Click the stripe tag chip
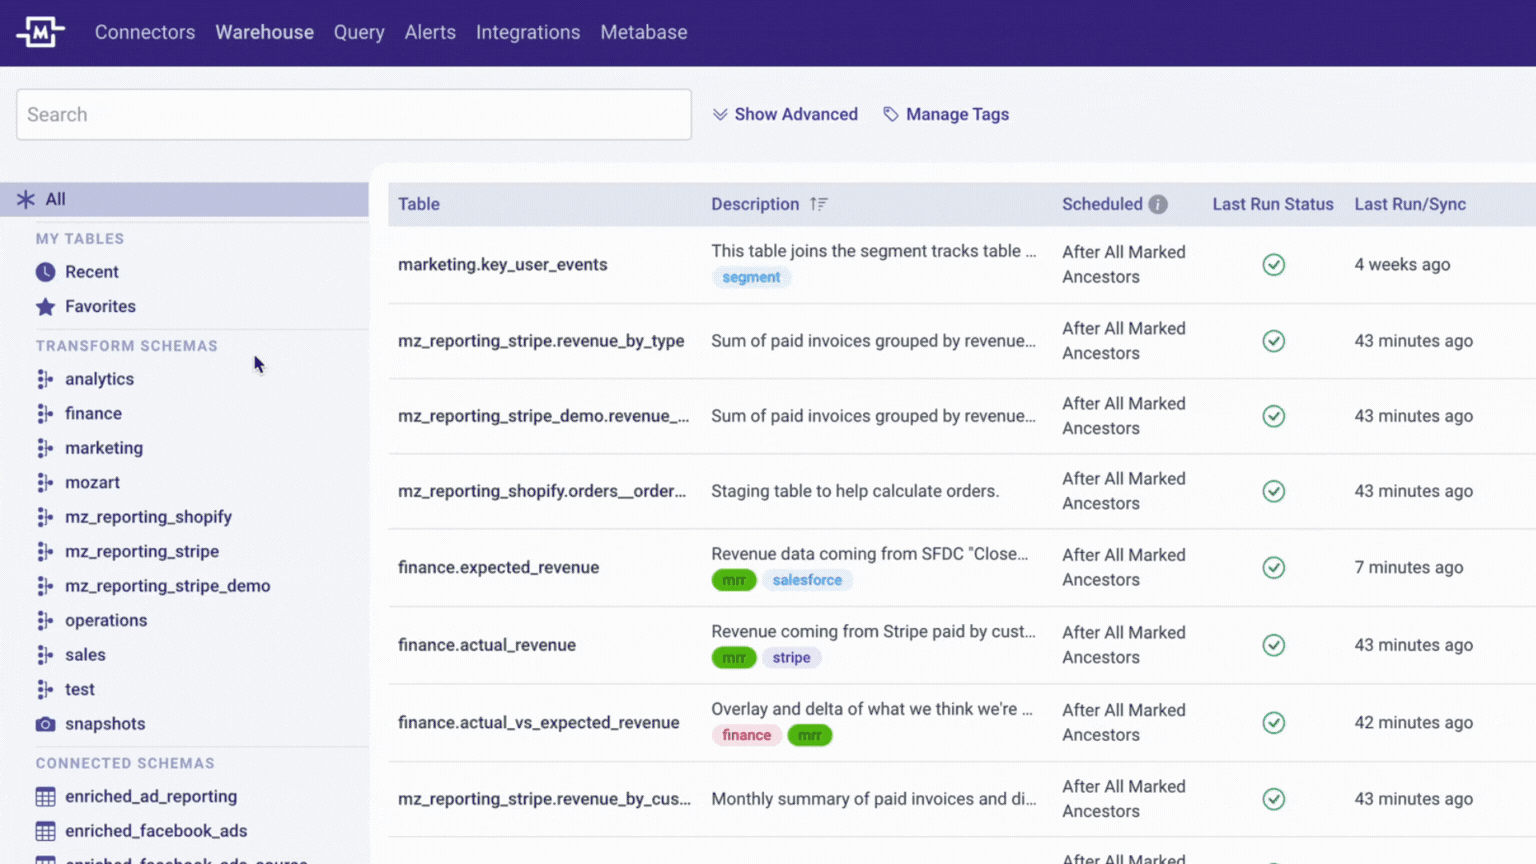Image resolution: width=1536 pixels, height=864 pixels. tap(791, 658)
